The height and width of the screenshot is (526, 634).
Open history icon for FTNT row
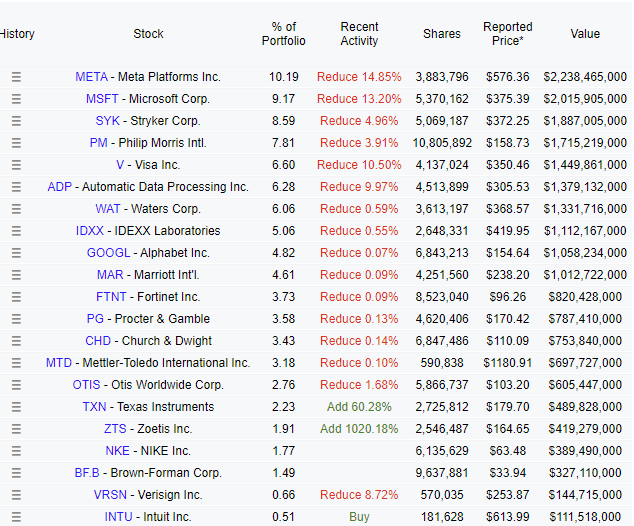click(16, 297)
